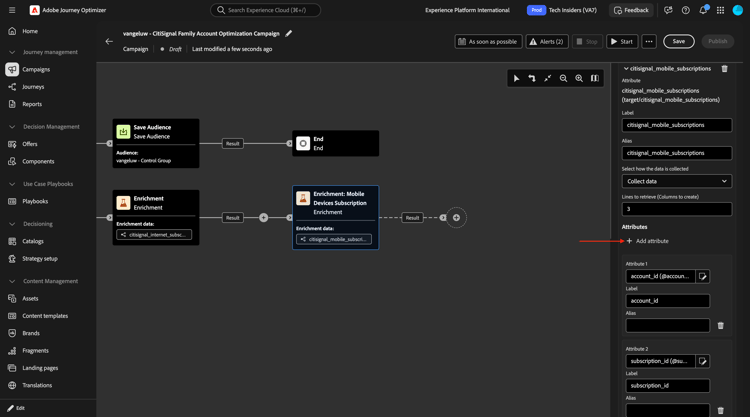750x417 pixels.
Task: Click the Result transition after Save Audience
Action: pyautogui.click(x=232, y=143)
